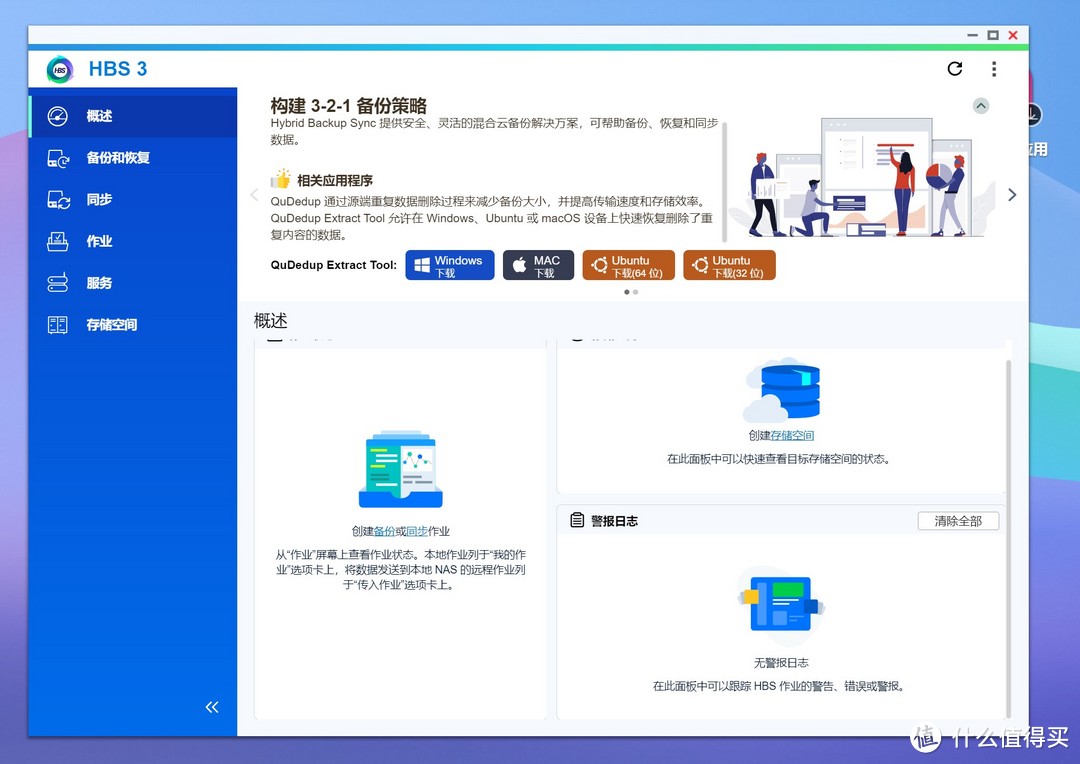Select 同步 in the sidebar
This screenshot has width=1080, height=764.
pyautogui.click(x=133, y=200)
